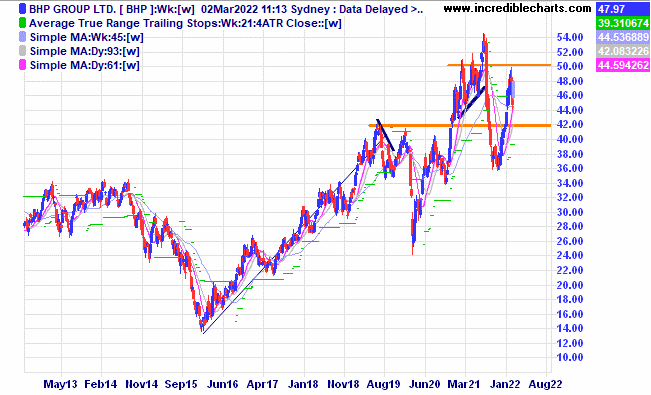Click the 16.00 price axis label
Image resolution: width=651 pixels, height=395 pixels.
click(x=570, y=314)
